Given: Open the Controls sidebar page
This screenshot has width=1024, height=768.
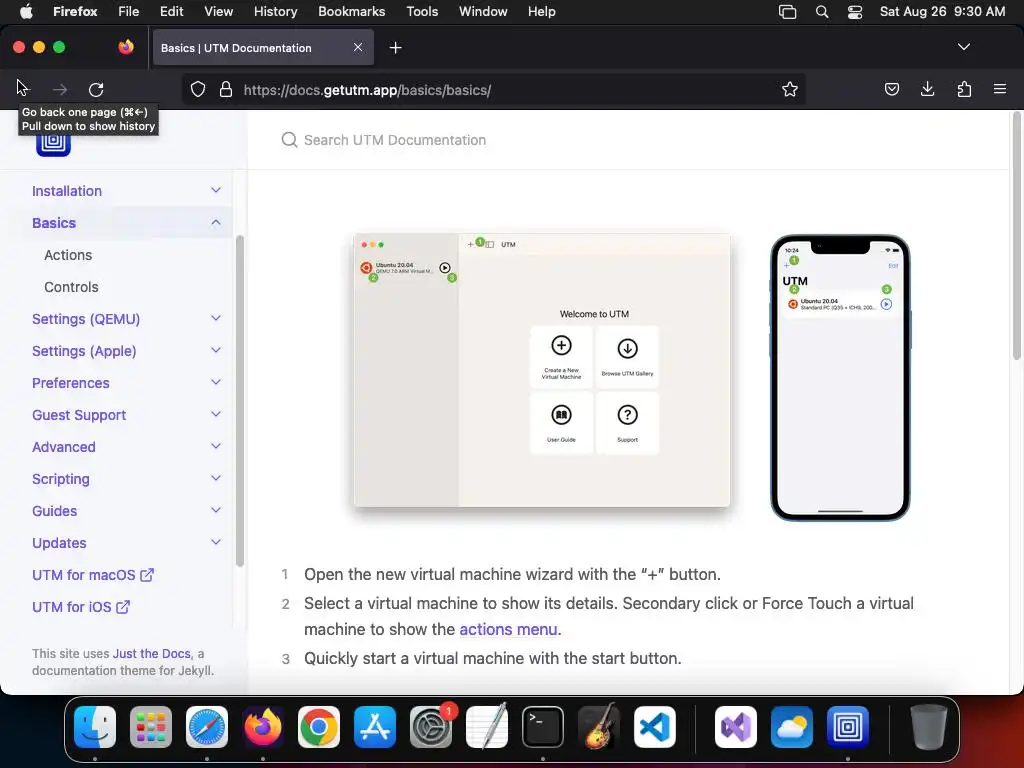Looking at the screenshot, I should tap(71, 287).
